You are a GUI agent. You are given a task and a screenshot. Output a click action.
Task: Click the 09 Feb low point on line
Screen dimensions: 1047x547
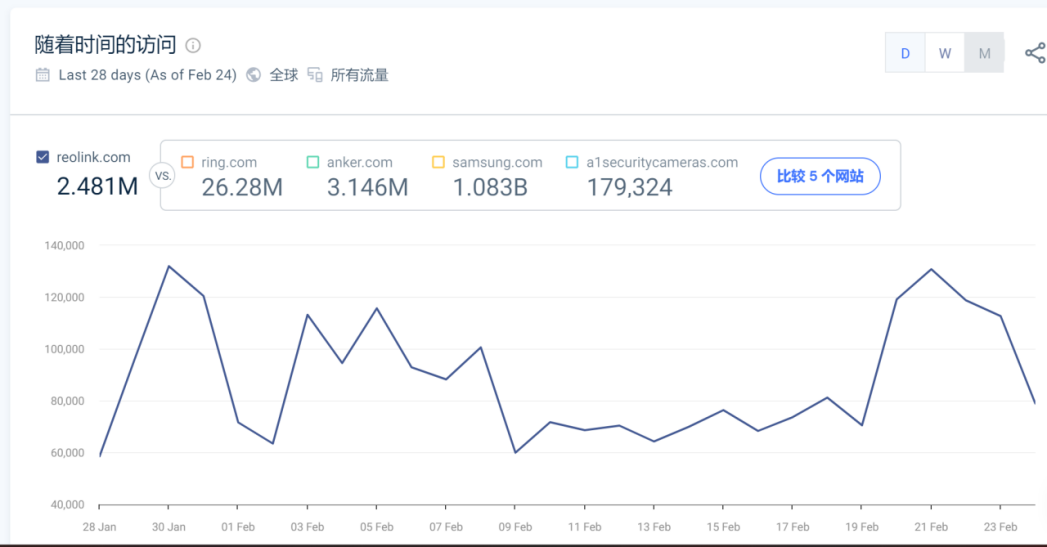pyautogui.click(x=515, y=452)
